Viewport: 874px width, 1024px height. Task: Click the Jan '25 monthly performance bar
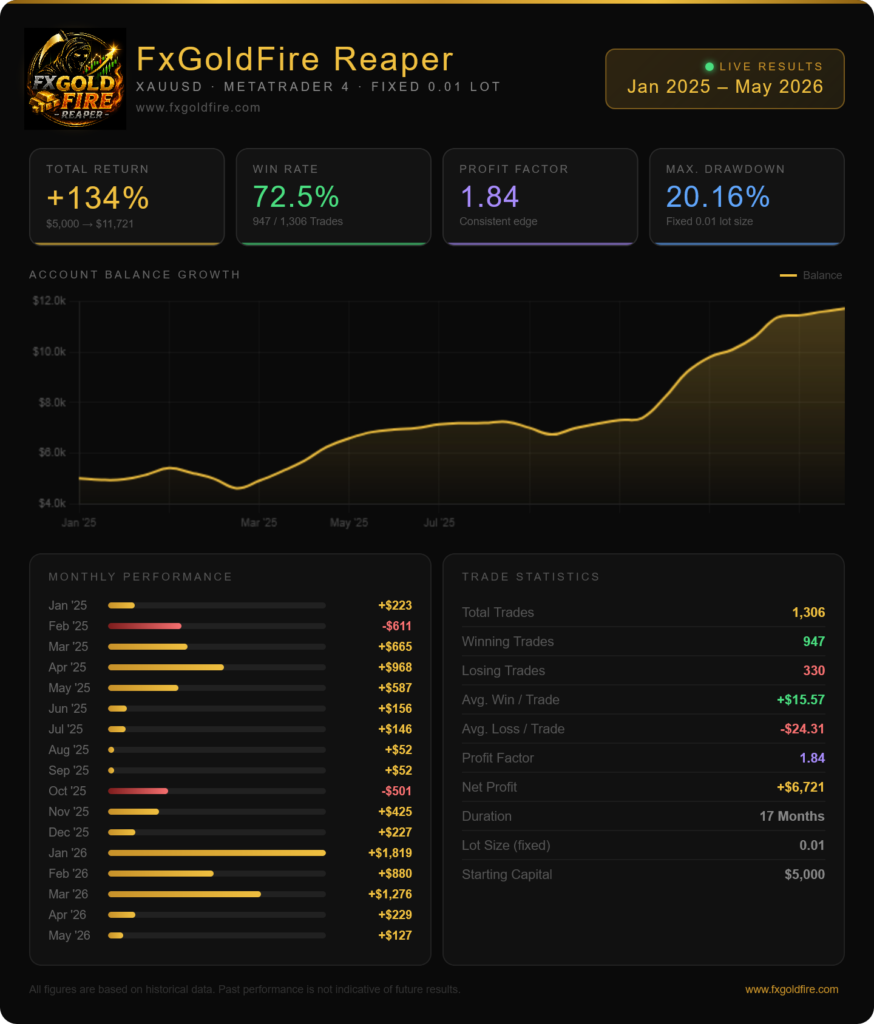(121, 605)
